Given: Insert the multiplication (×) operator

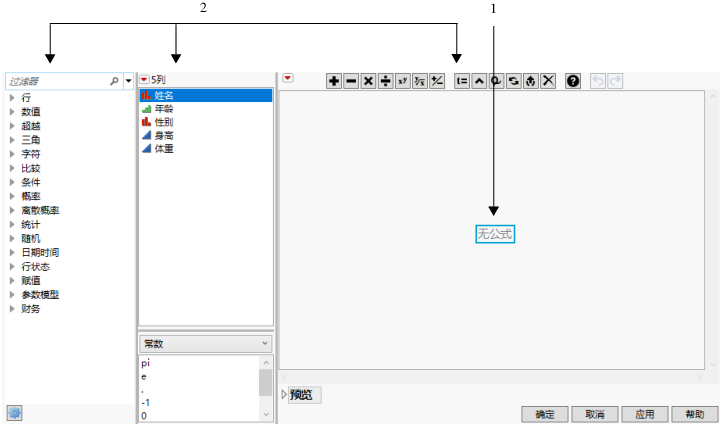Looking at the screenshot, I should coord(368,81).
